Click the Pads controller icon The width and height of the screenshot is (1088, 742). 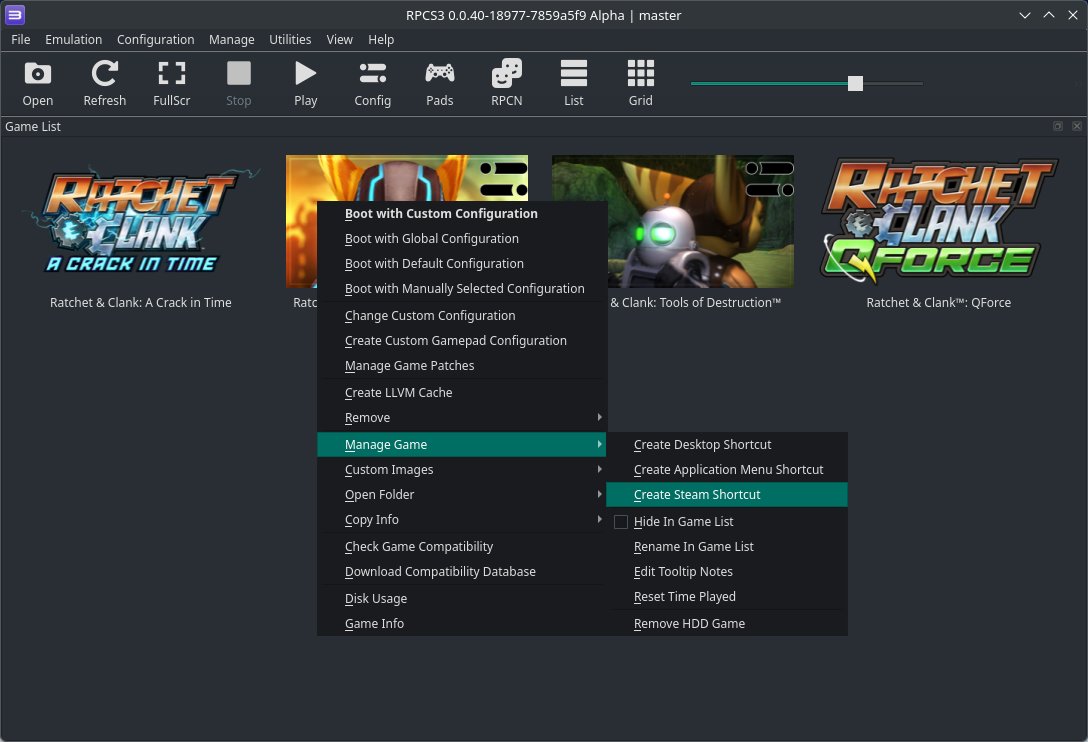(x=439, y=82)
